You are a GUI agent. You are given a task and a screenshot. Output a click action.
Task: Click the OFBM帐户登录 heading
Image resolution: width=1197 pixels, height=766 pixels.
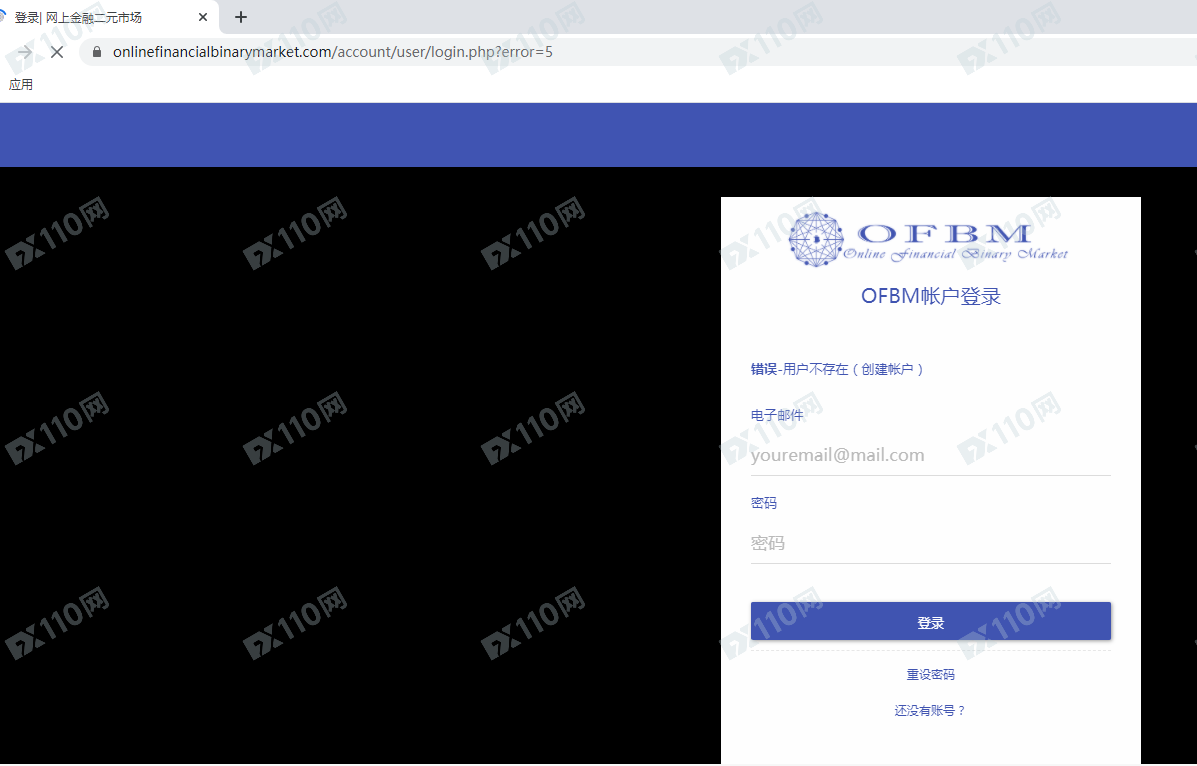(x=931, y=296)
